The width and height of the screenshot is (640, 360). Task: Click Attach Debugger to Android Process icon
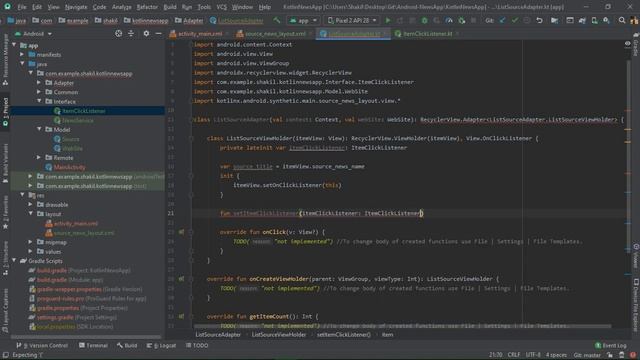click(x=462, y=20)
